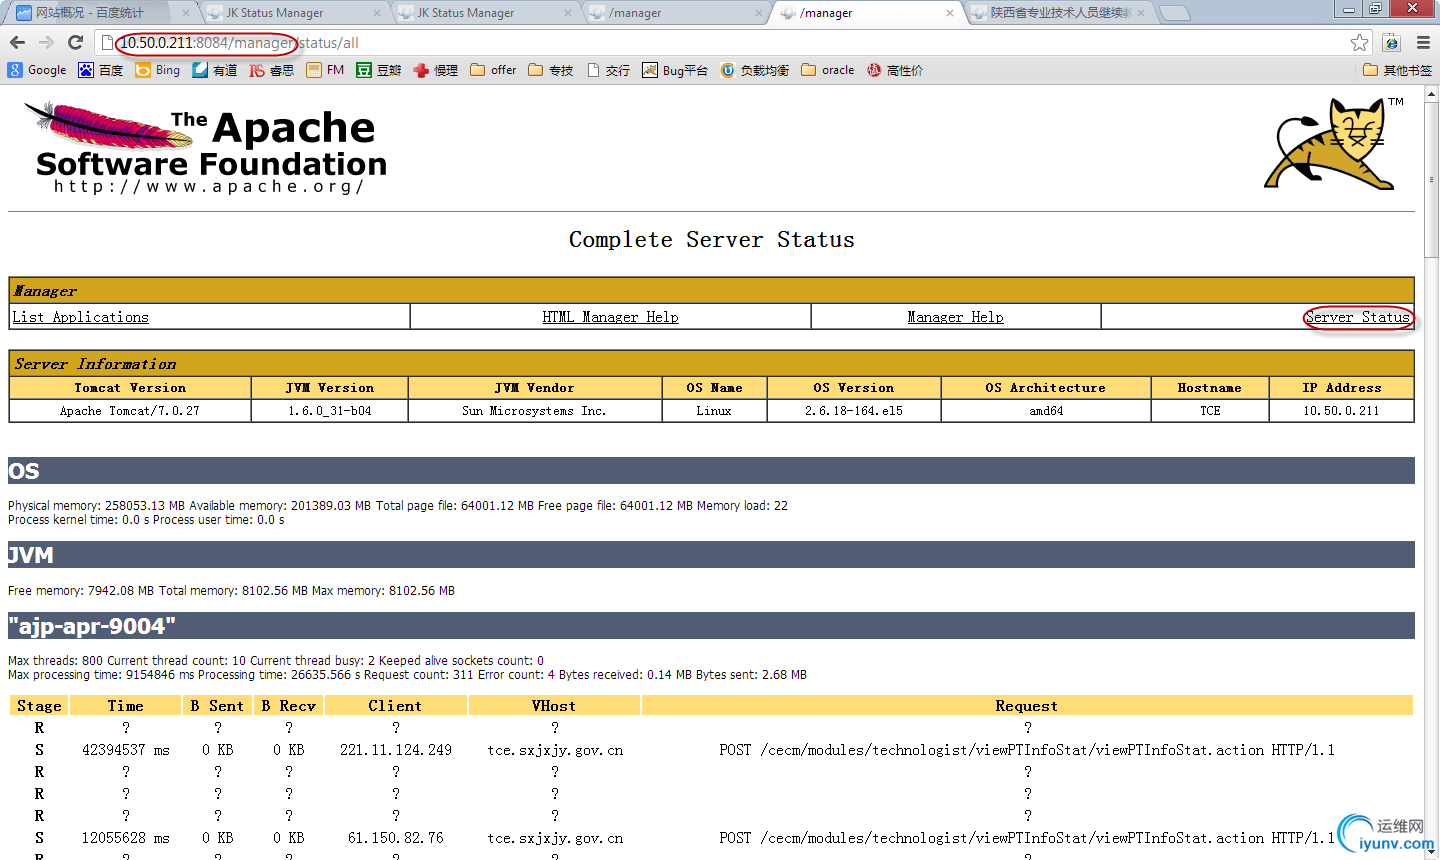Click the 'Linux' OS name cell
The height and width of the screenshot is (860, 1440).
pos(714,411)
